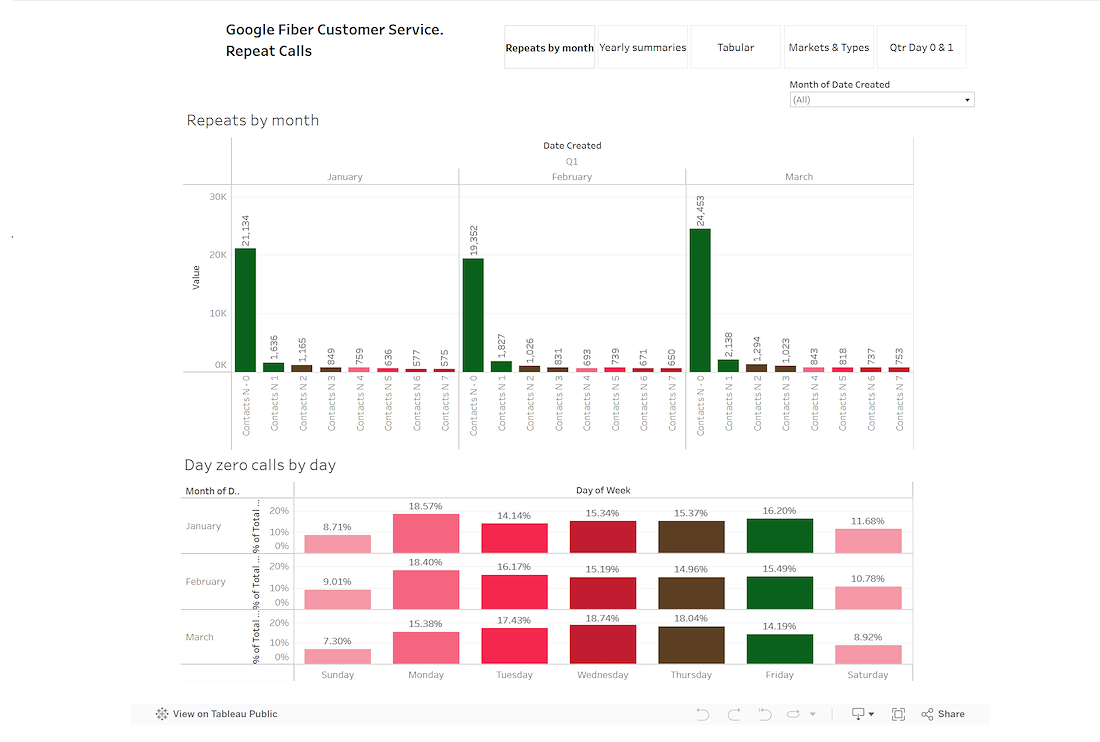
Task: Select the January Thursday bar at 15.37%
Action: [691, 537]
